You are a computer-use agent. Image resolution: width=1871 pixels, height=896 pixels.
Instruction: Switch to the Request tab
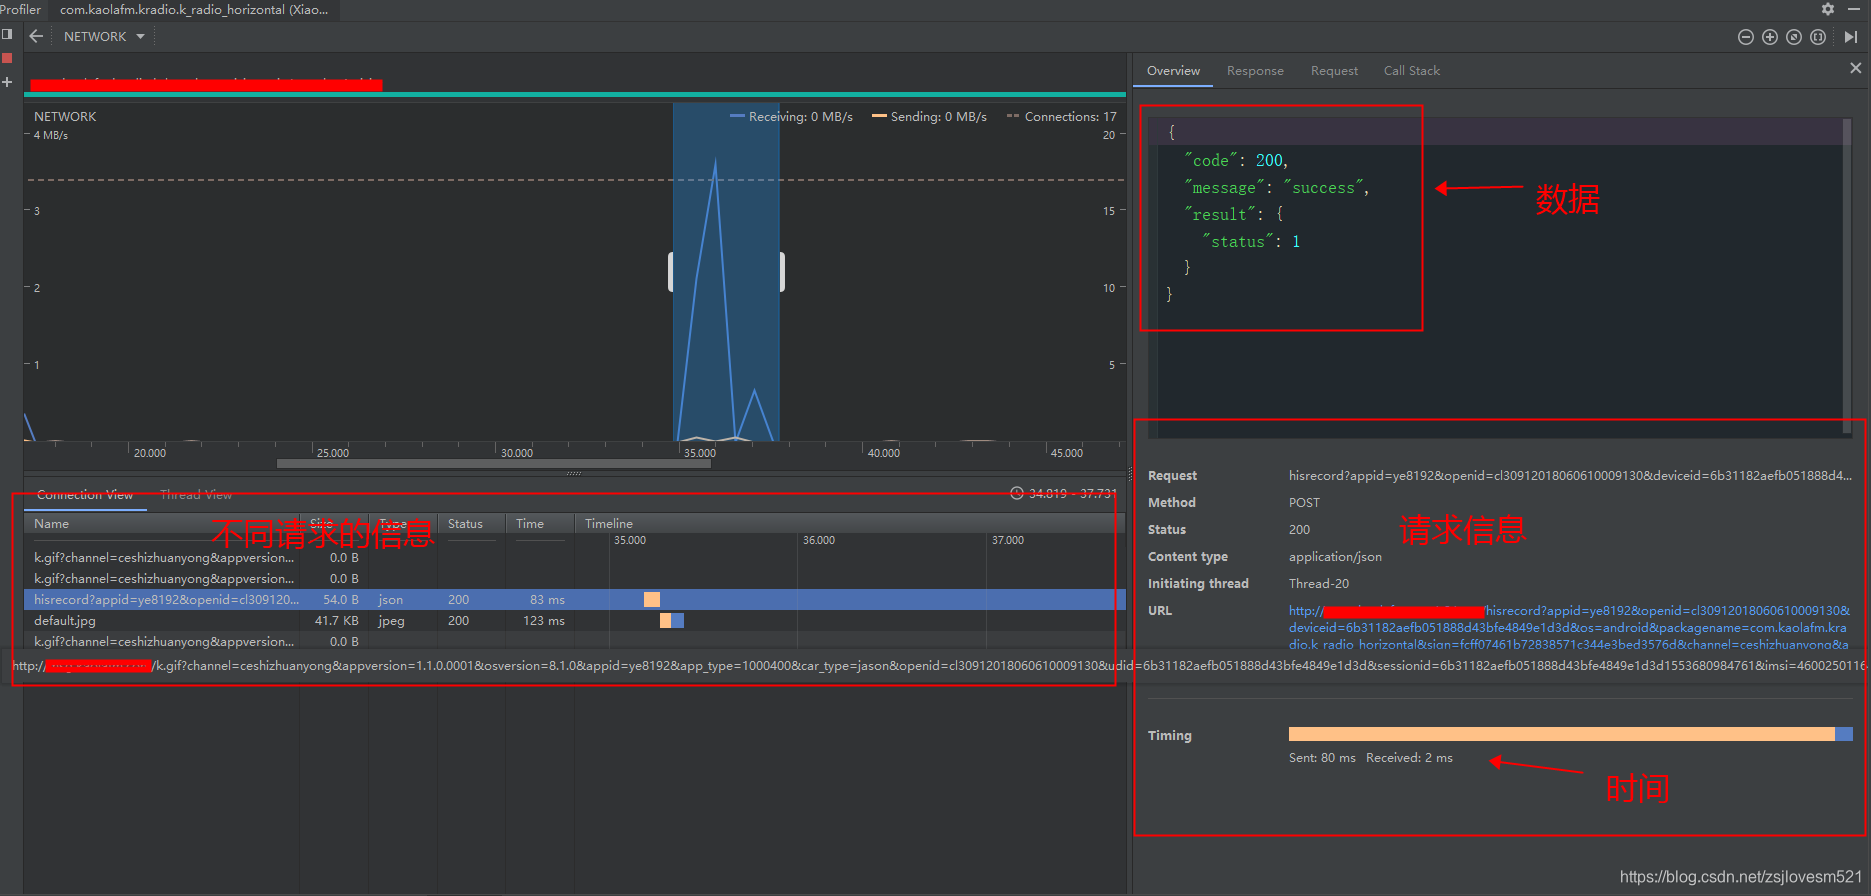coord(1334,71)
